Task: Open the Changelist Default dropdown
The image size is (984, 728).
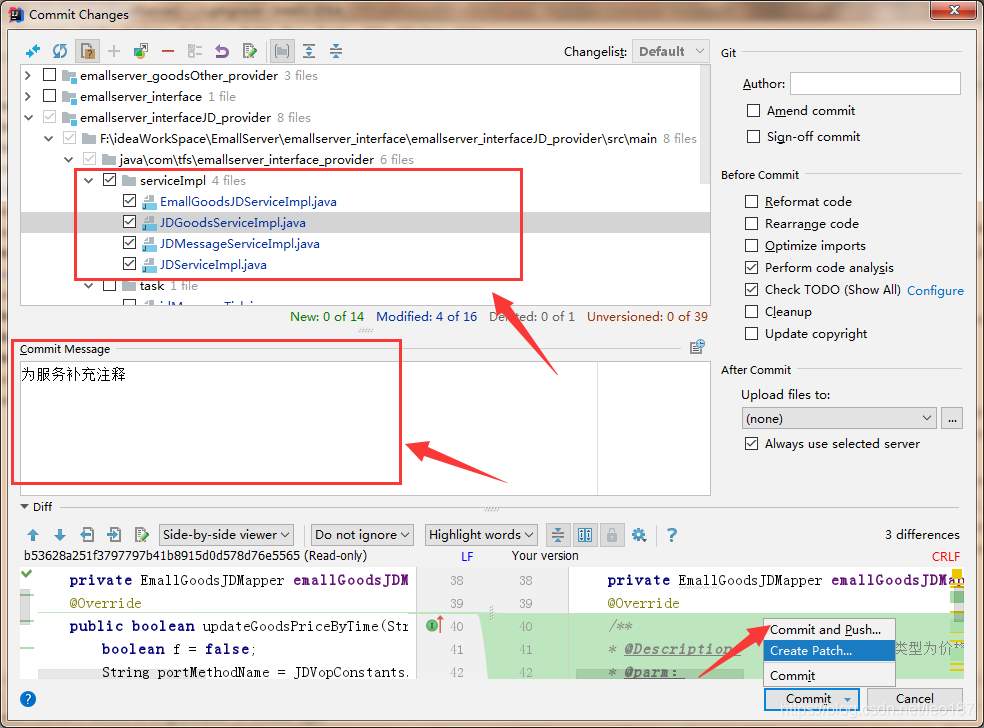Action: (x=670, y=51)
